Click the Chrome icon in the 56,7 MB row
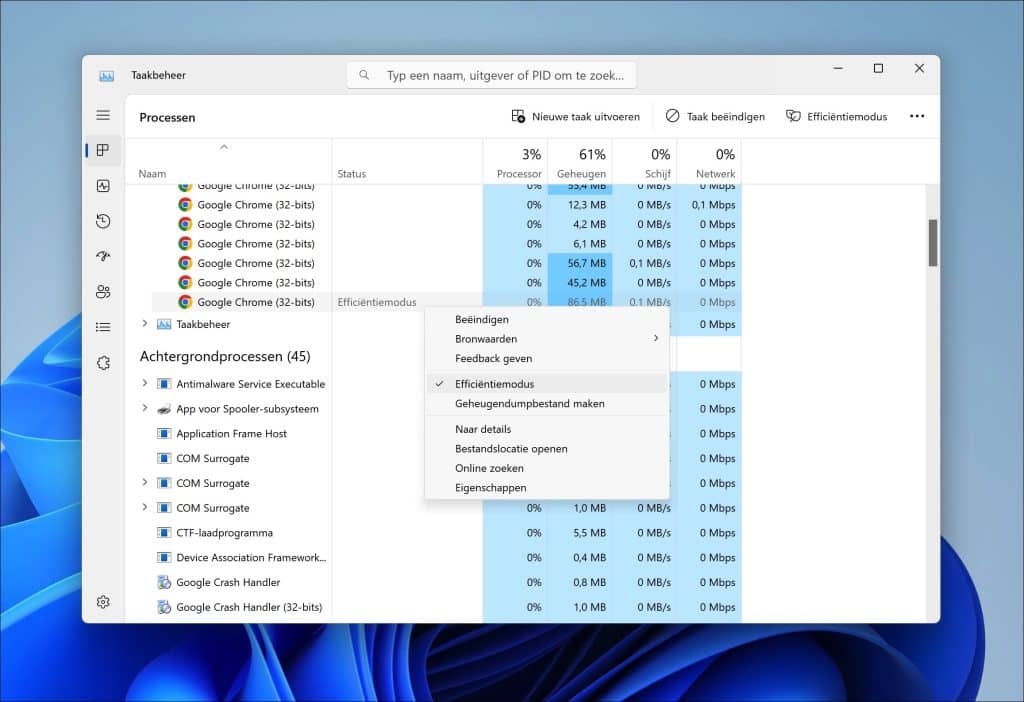The image size is (1024, 702). pyautogui.click(x=185, y=263)
